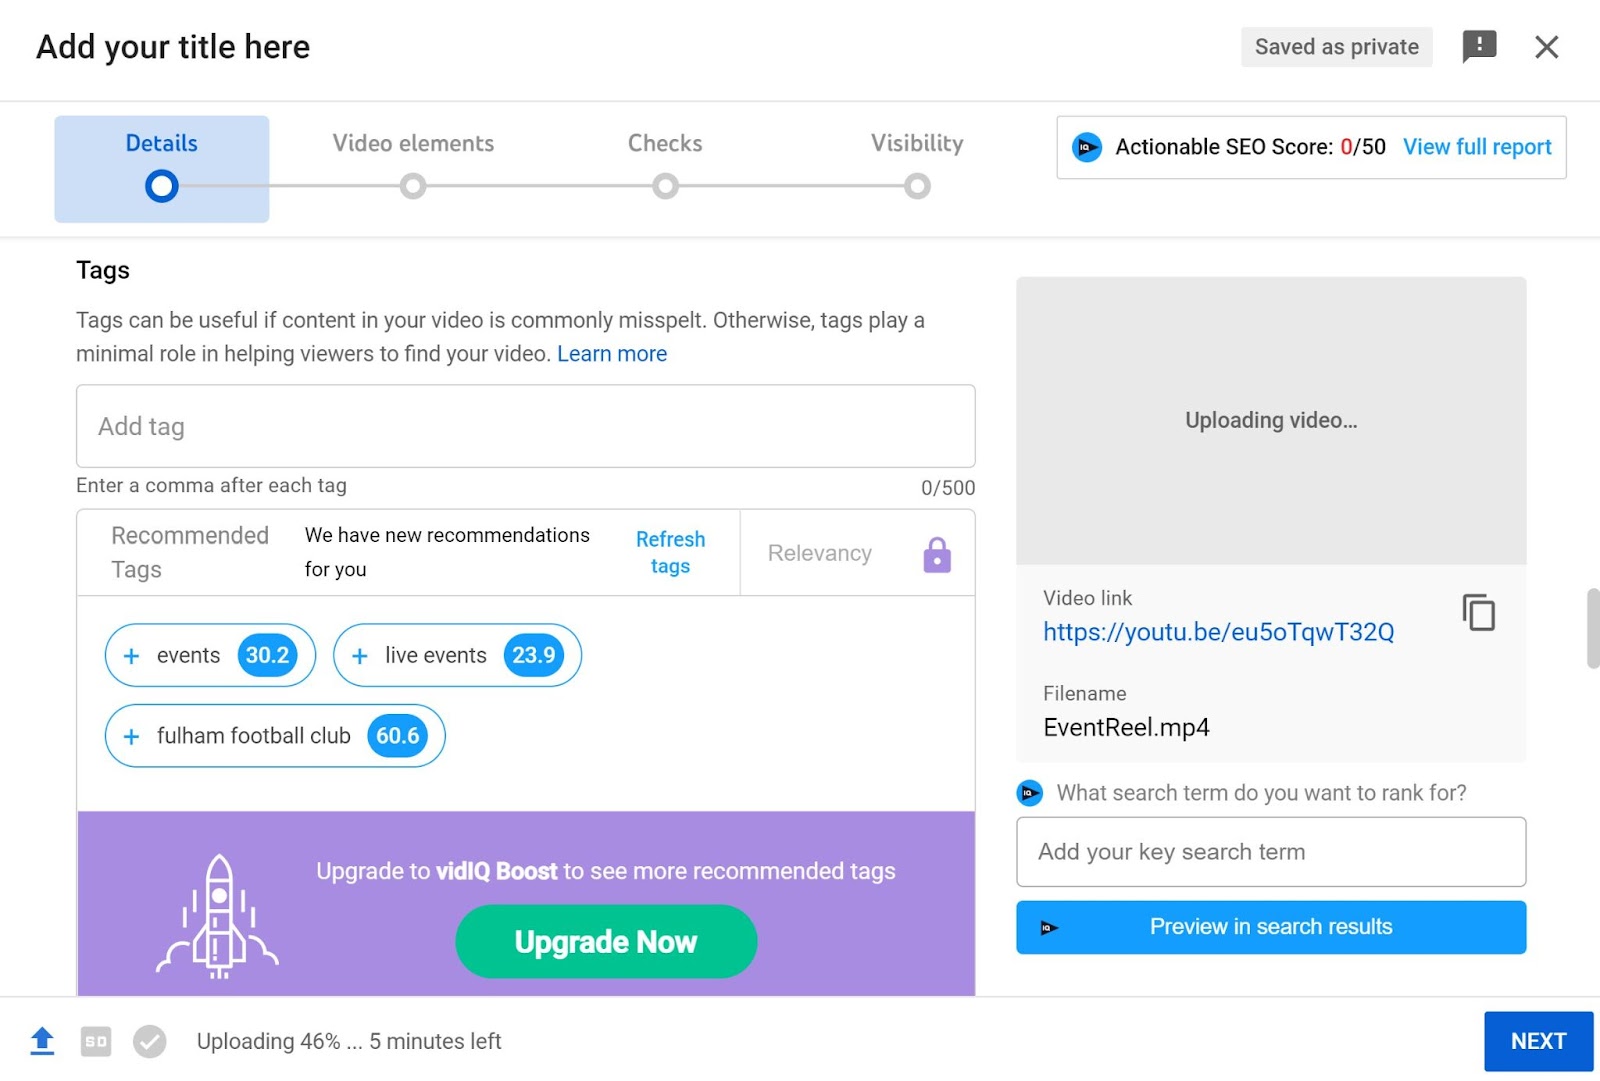Image resolution: width=1600 pixels, height=1081 pixels.
Task: Click the purple Relevancy lock icon
Action: point(936,554)
